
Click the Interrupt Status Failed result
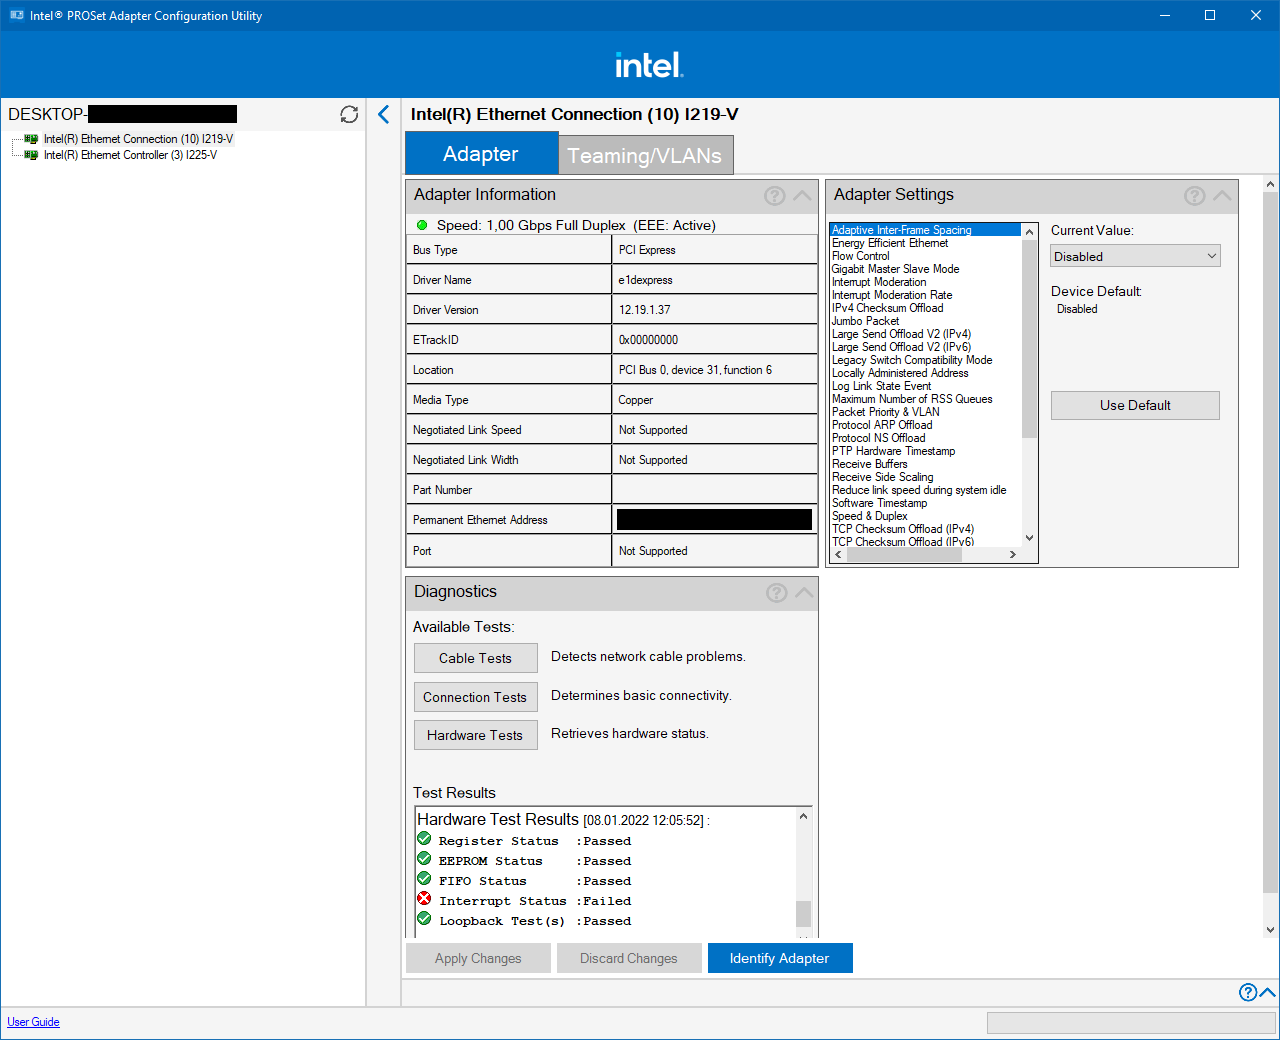coord(535,901)
